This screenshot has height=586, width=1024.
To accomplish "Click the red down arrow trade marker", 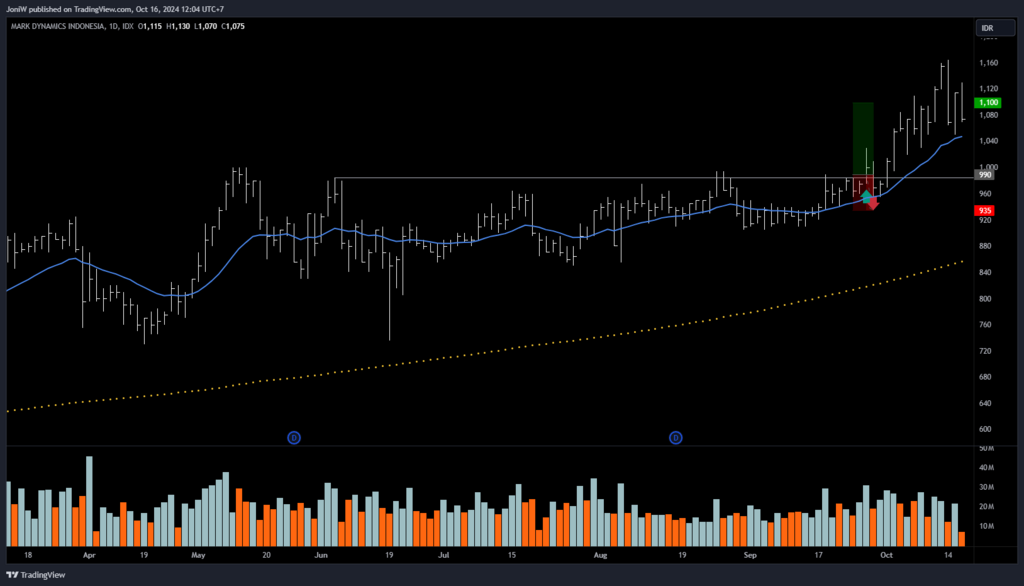I will [873, 204].
